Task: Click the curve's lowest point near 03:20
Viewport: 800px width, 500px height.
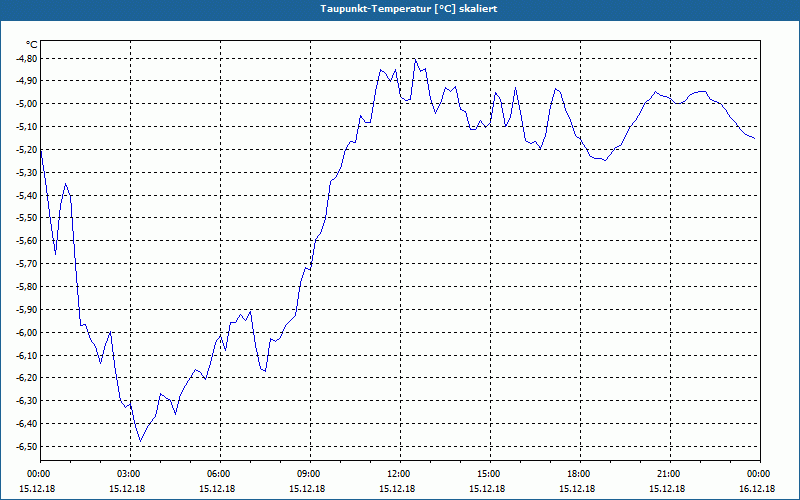Action: pyautogui.click(x=141, y=441)
